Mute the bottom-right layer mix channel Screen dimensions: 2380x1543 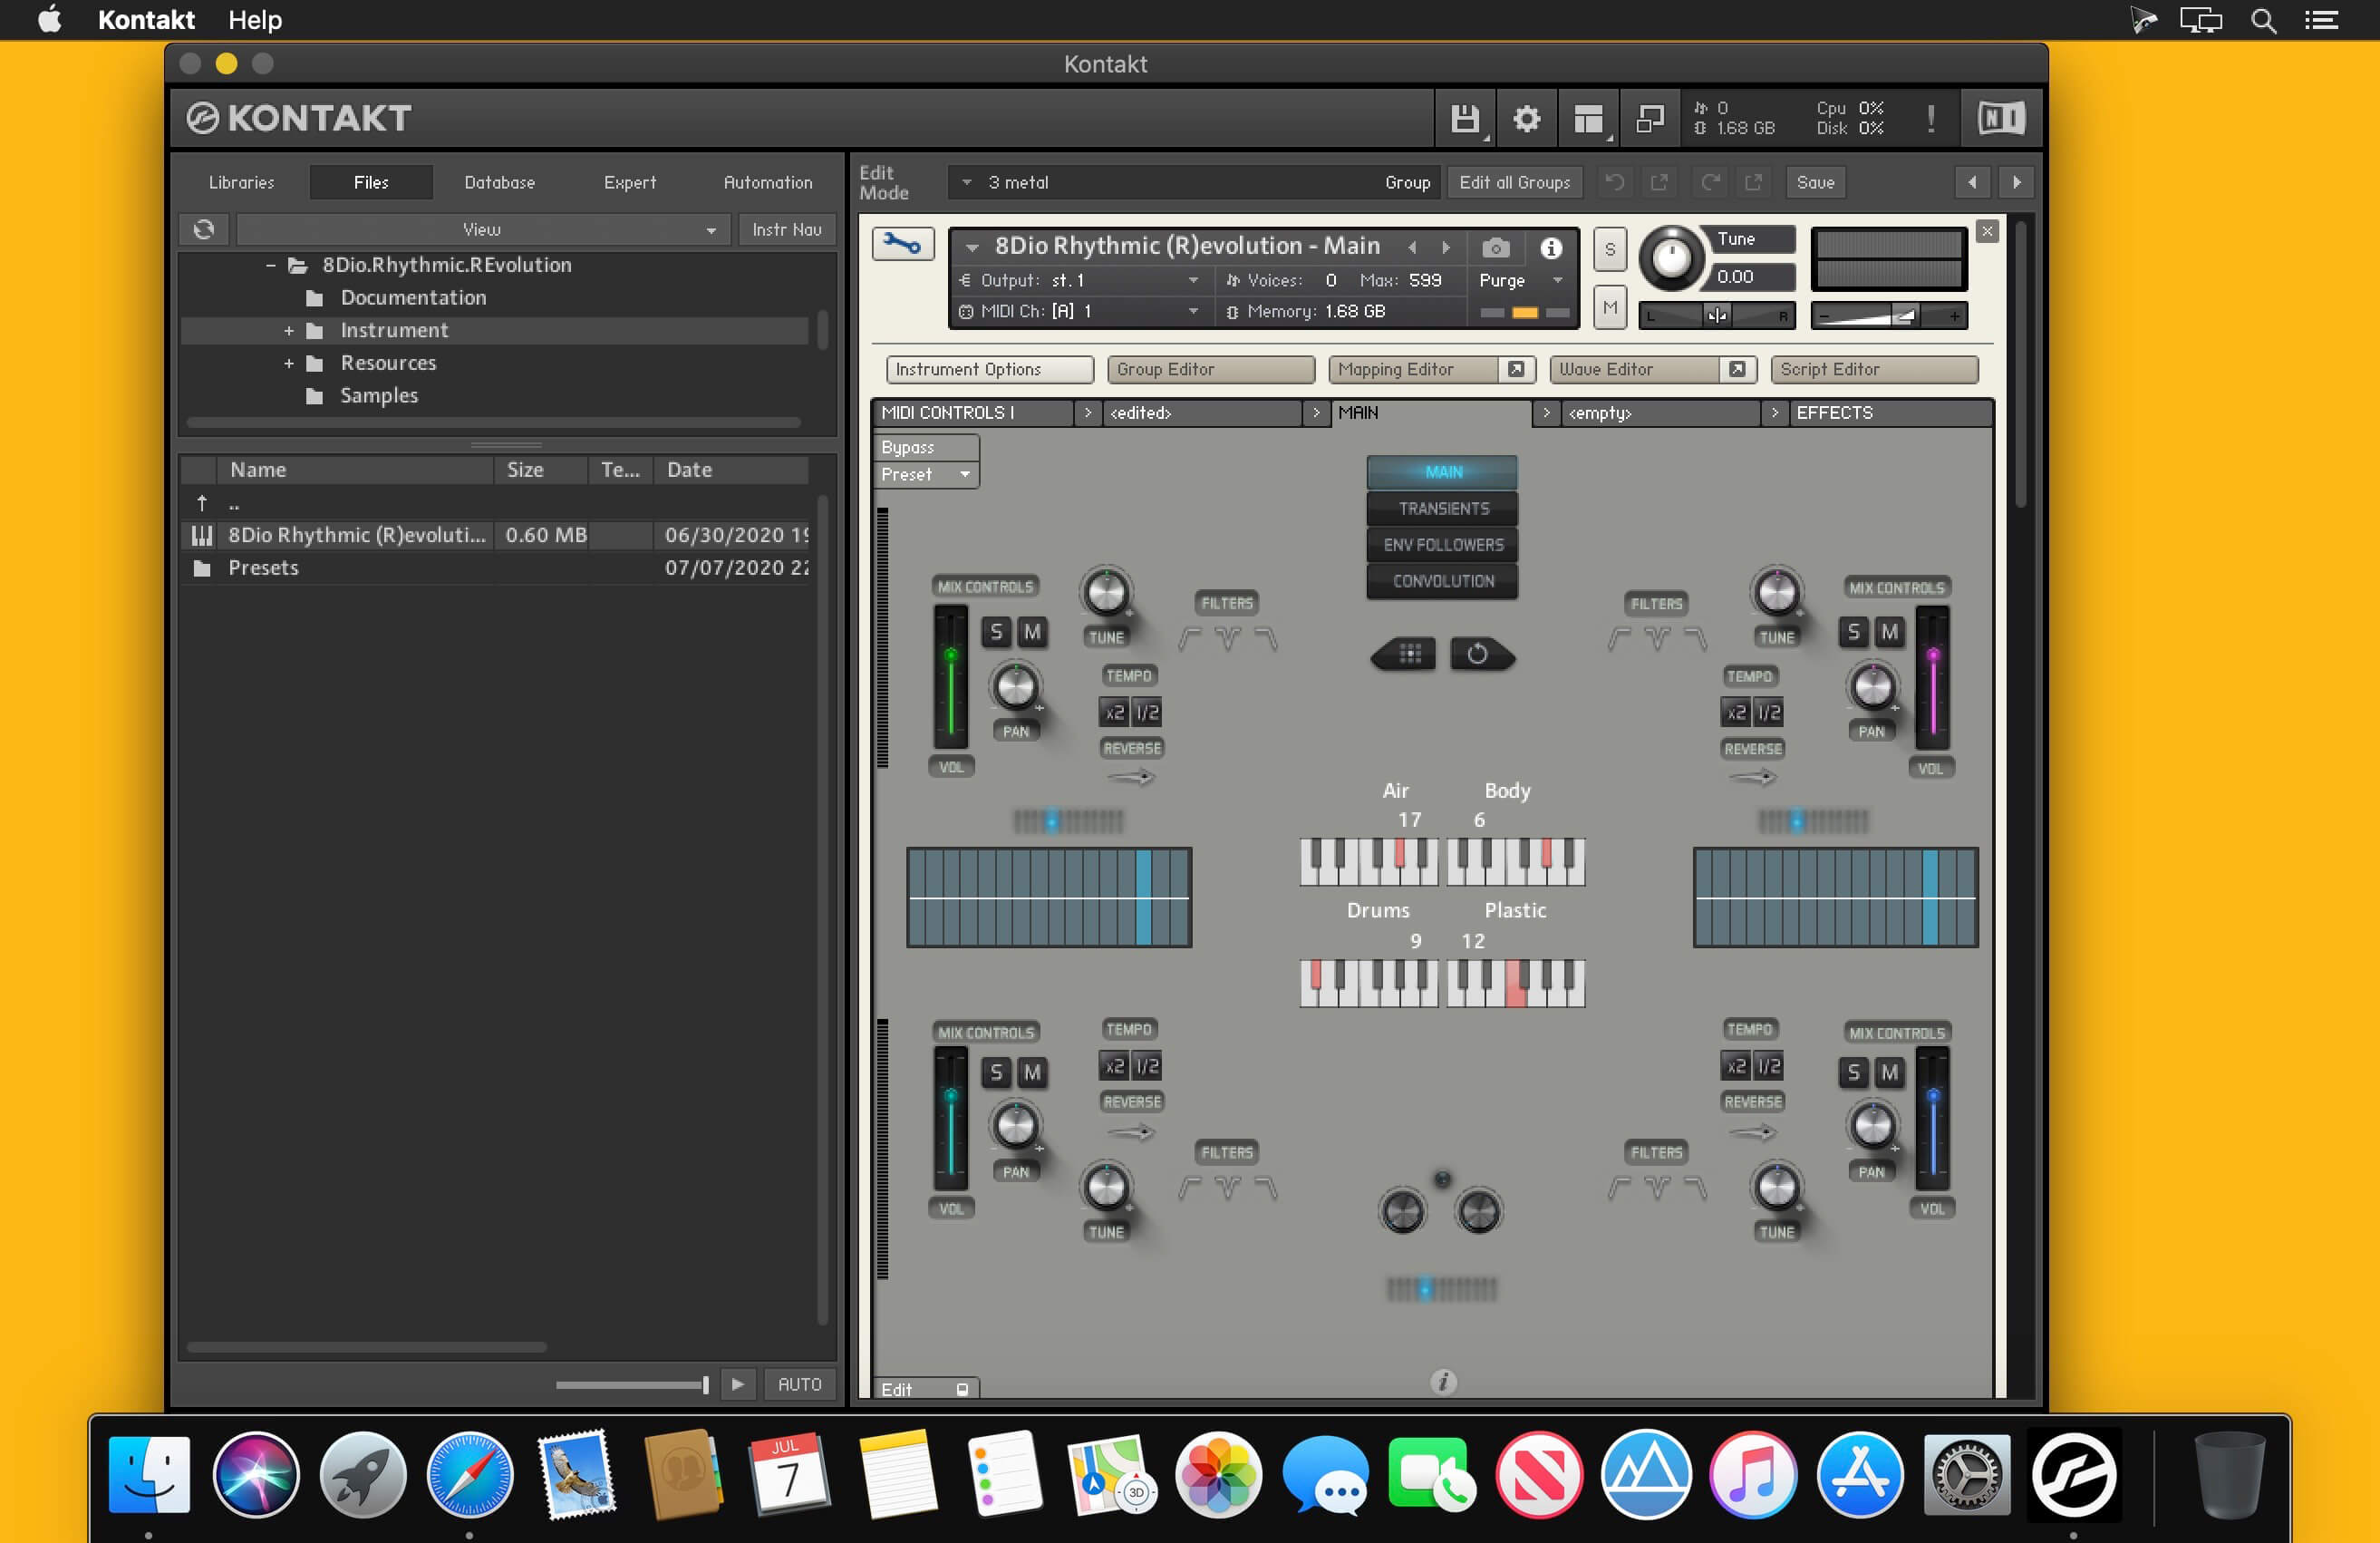pyautogui.click(x=1889, y=1073)
